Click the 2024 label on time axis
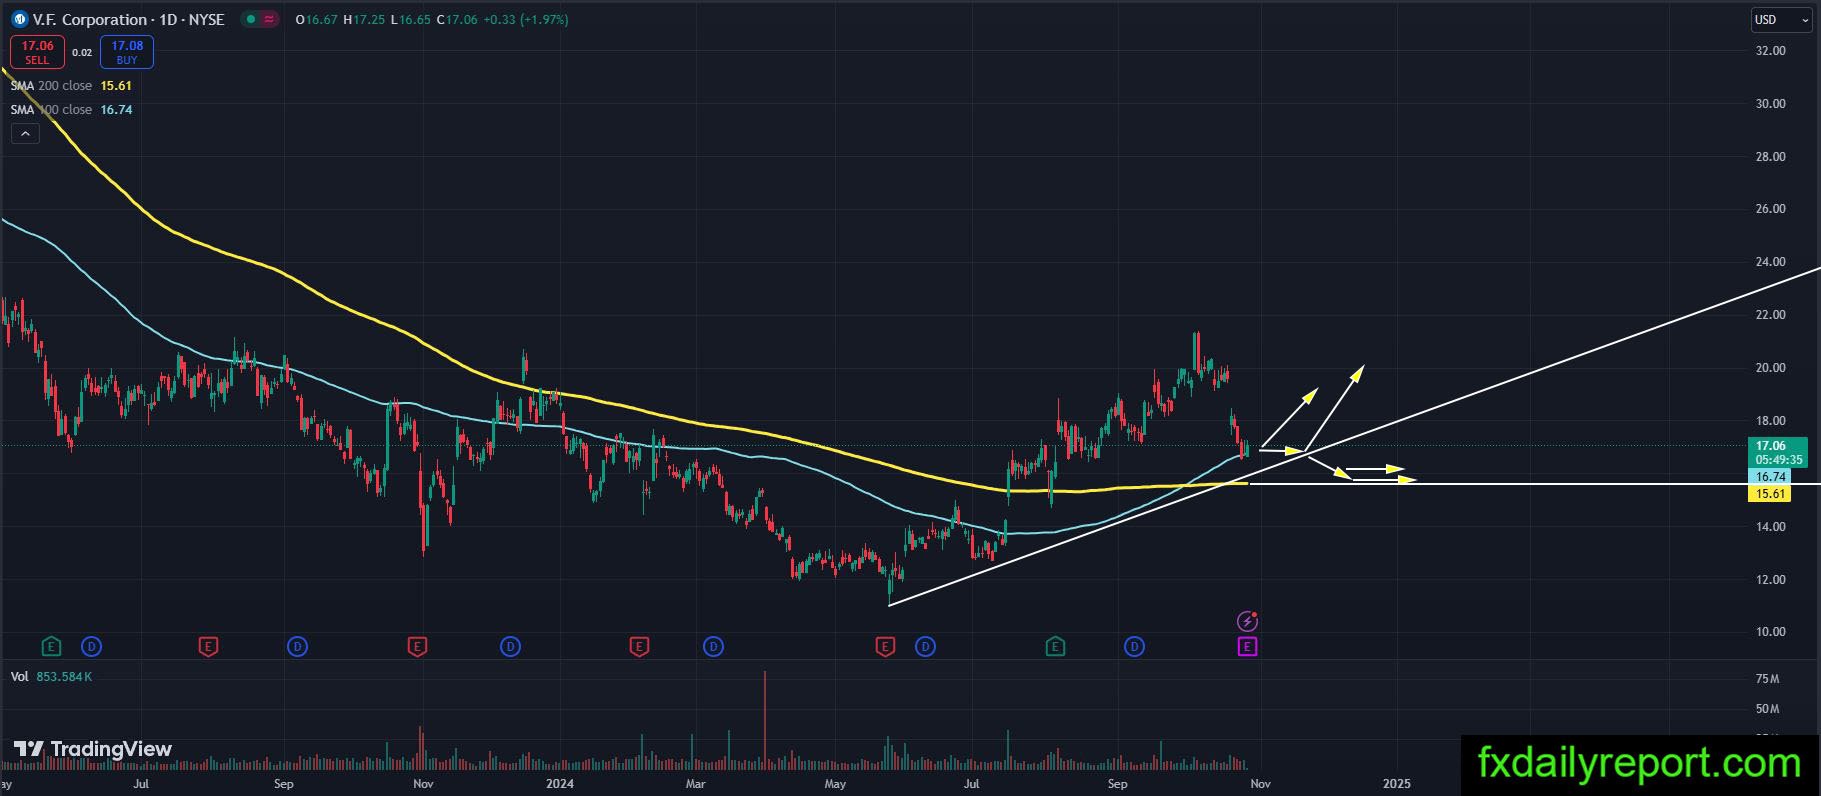 pos(560,784)
